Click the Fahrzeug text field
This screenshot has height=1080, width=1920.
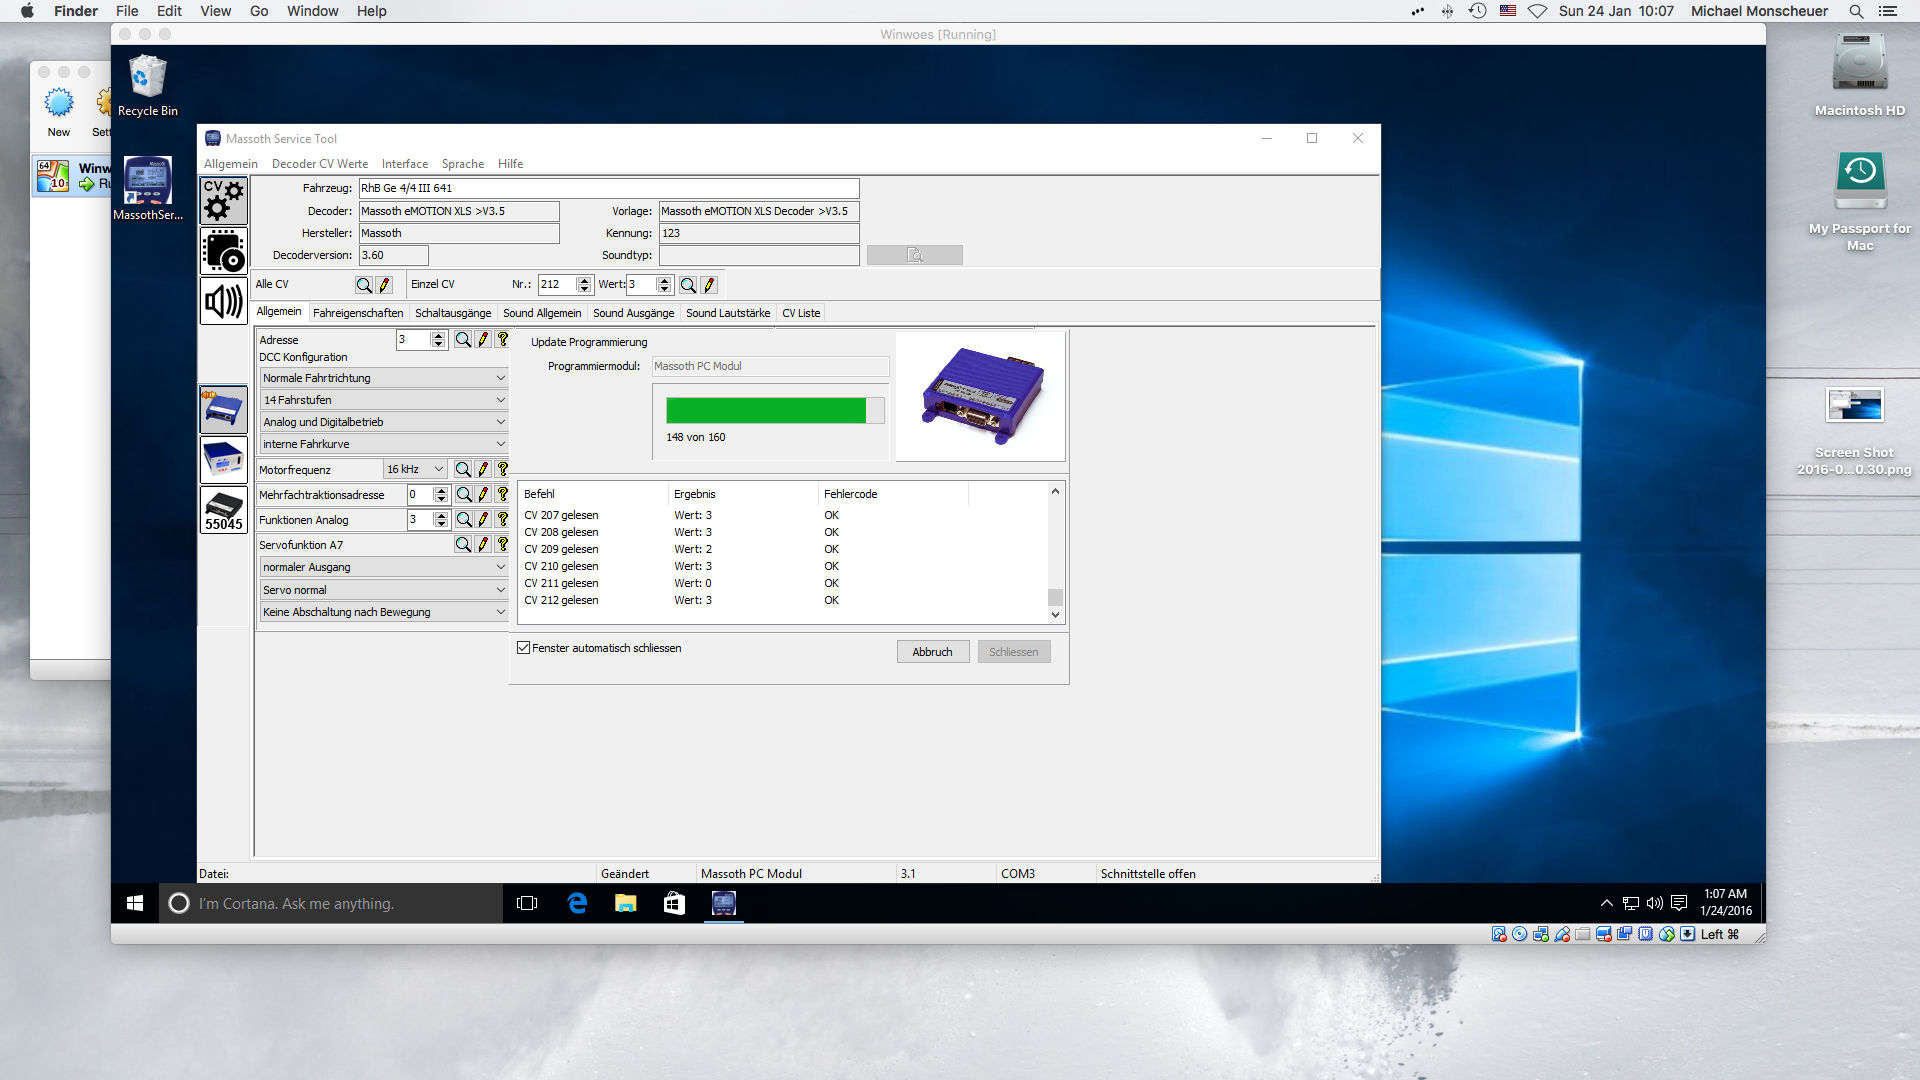609,188
